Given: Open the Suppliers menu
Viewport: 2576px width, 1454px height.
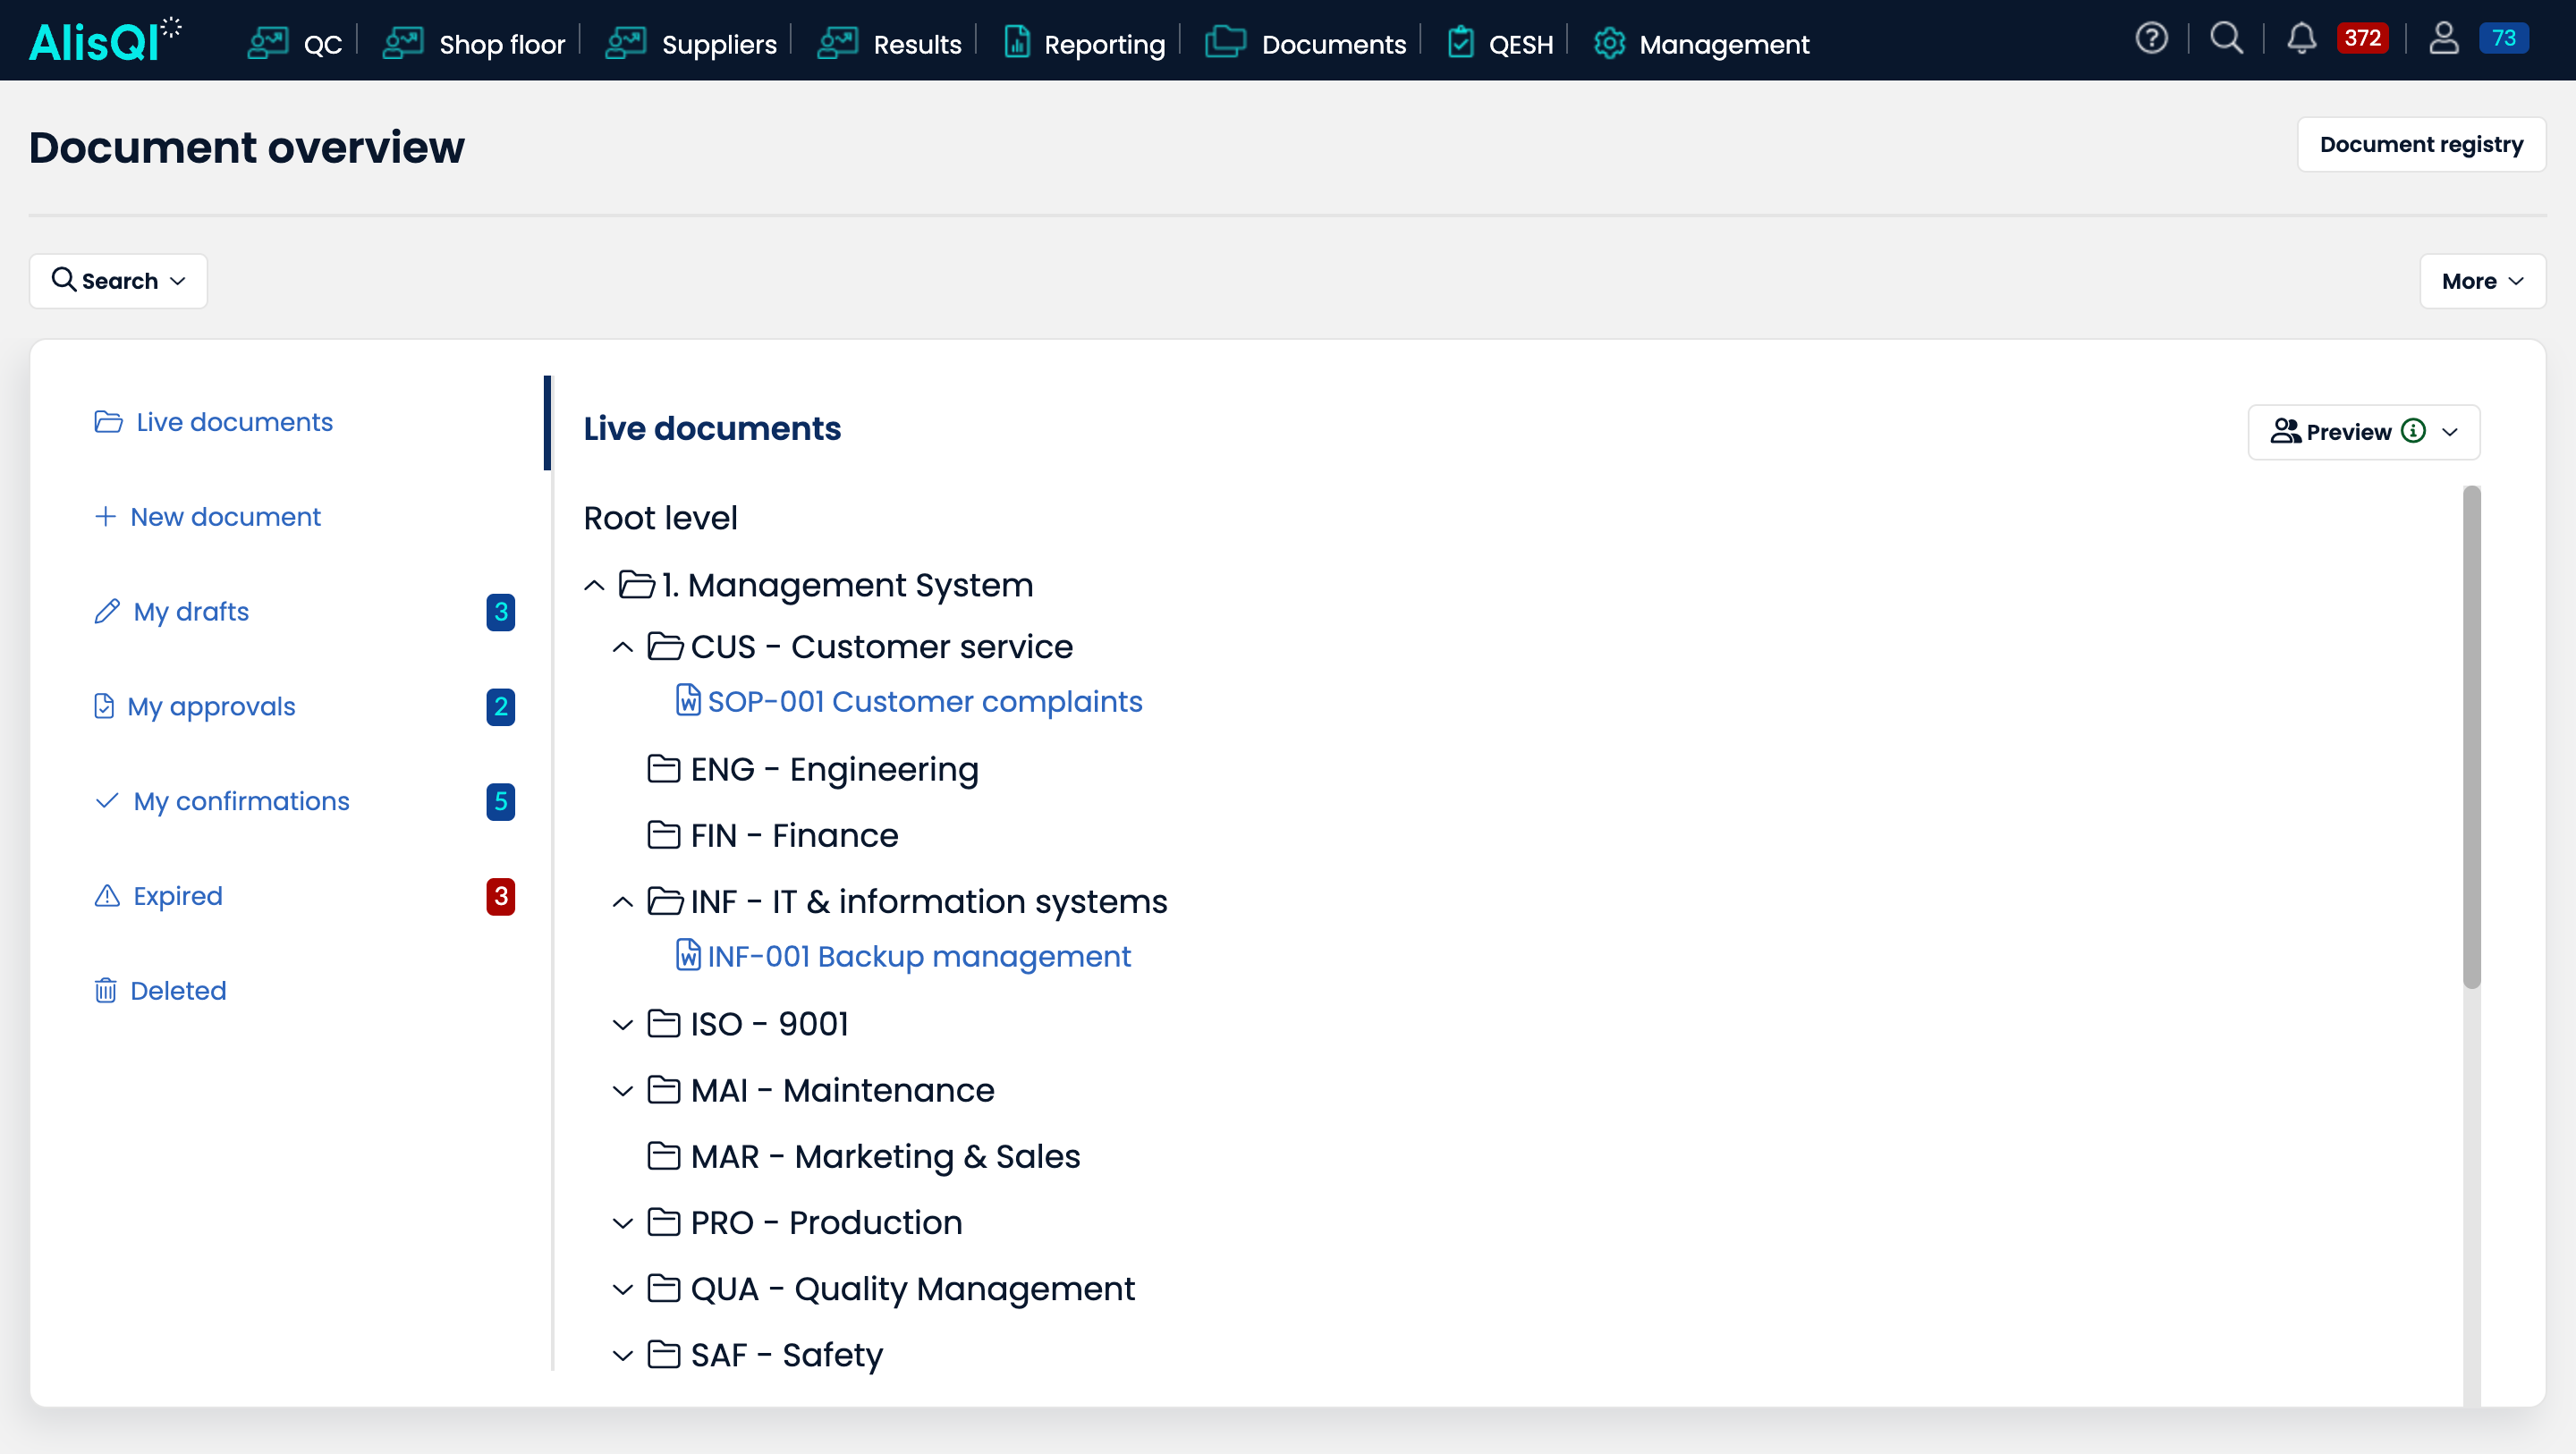Looking at the screenshot, I should coord(691,43).
